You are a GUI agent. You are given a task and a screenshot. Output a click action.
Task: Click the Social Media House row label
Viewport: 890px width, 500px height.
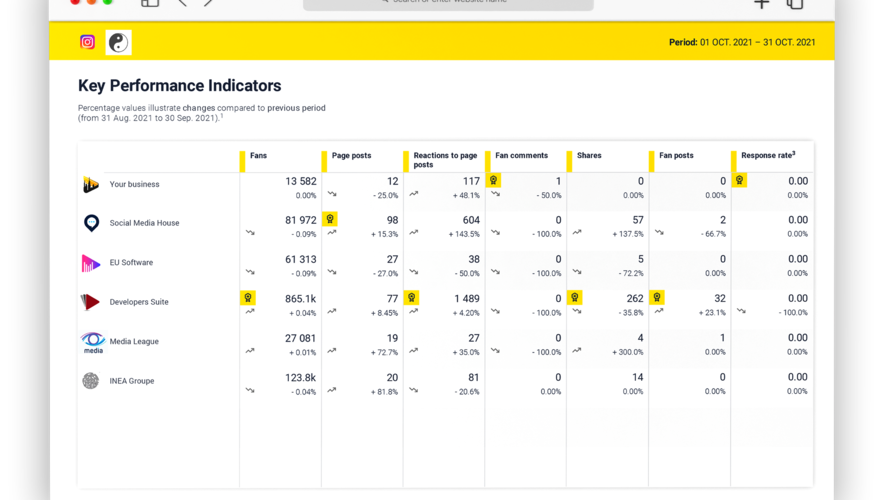click(144, 223)
